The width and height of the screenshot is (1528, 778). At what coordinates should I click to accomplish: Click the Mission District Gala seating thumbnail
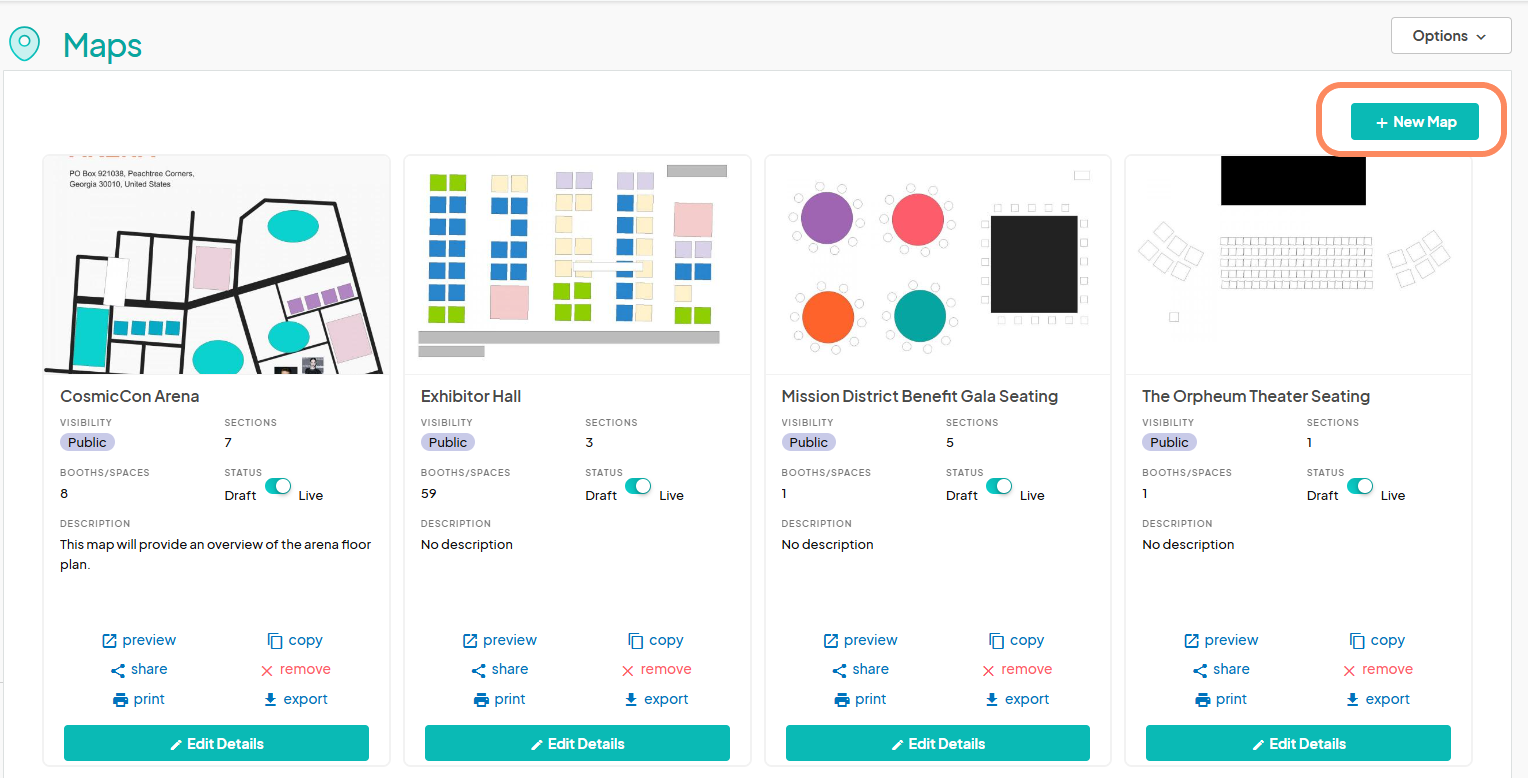[x=937, y=265]
